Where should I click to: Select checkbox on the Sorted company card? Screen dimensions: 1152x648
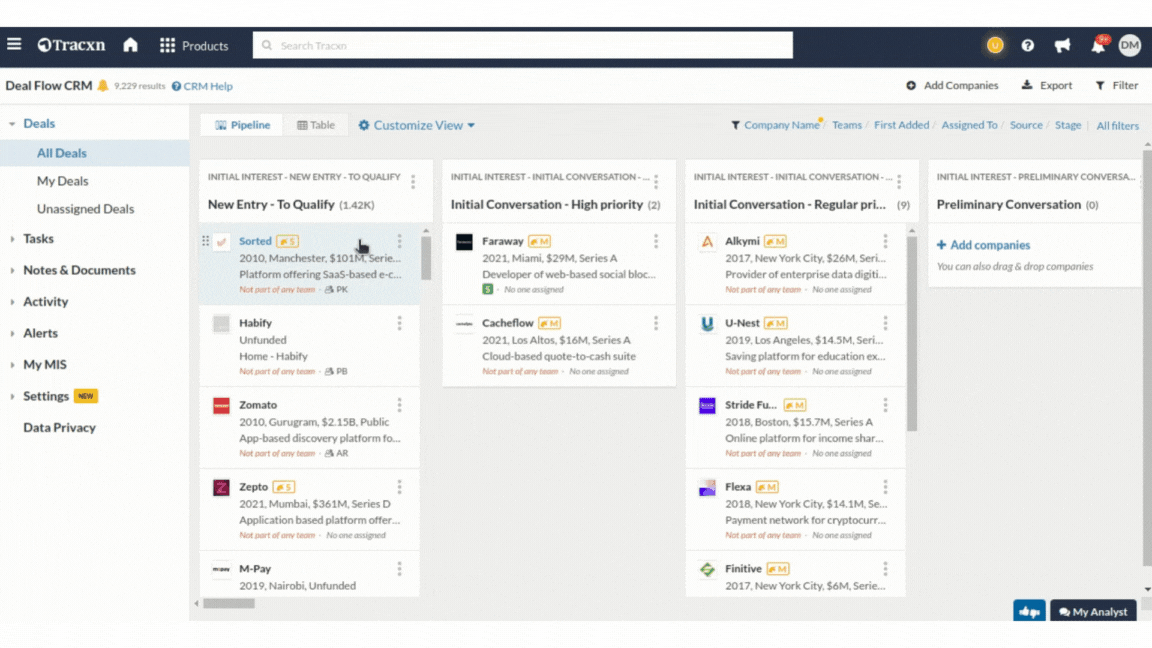(x=222, y=241)
